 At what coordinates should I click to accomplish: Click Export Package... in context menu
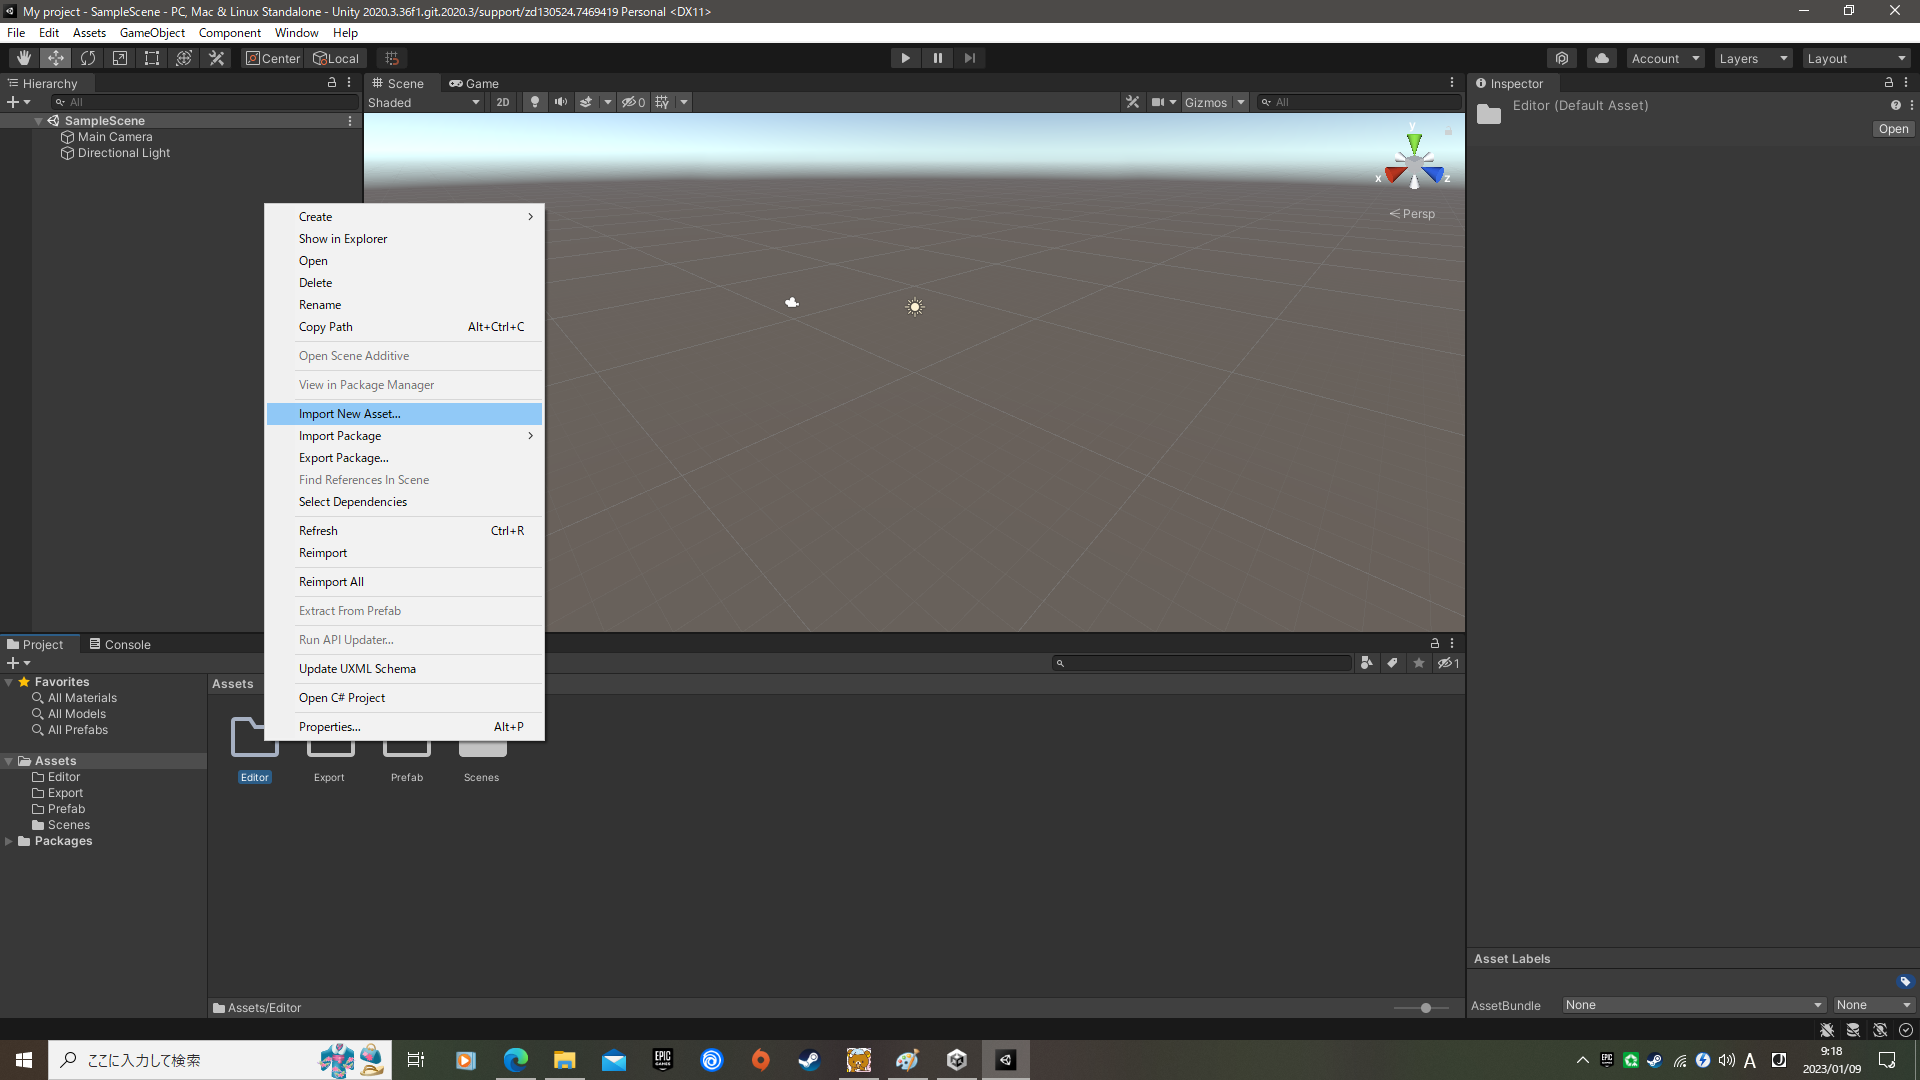[405, 458]
